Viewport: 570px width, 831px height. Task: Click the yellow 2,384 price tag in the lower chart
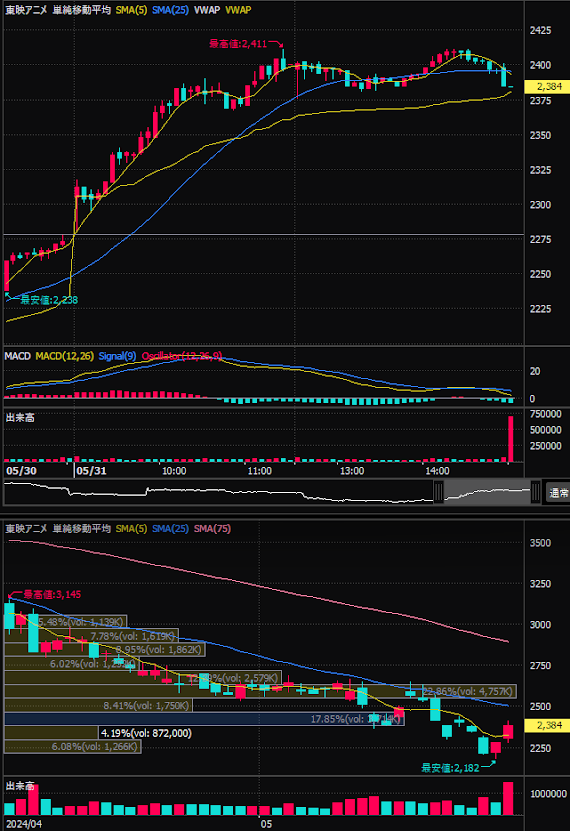point(547,726)
